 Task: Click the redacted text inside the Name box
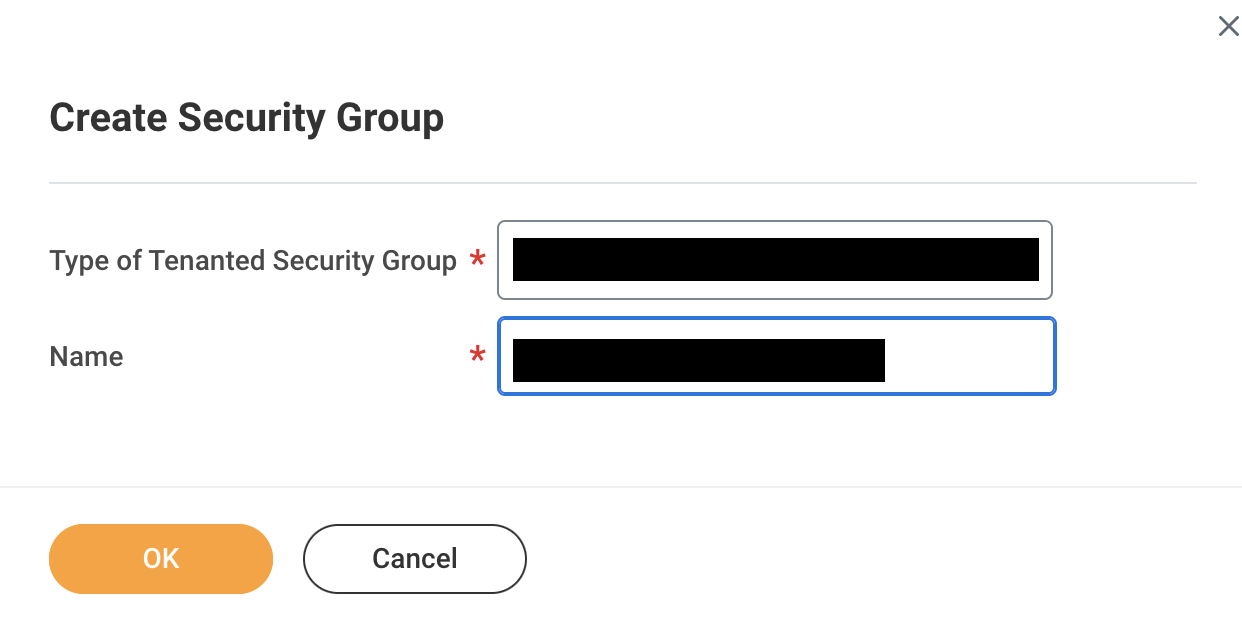698,360
